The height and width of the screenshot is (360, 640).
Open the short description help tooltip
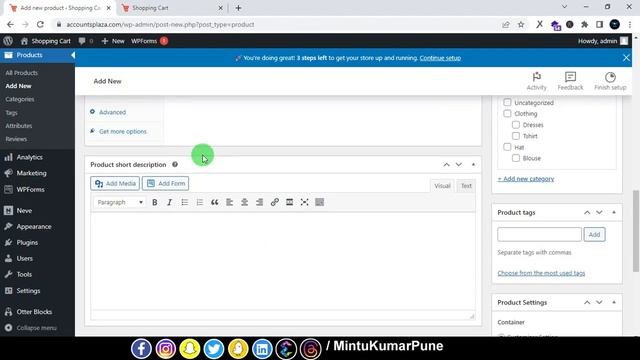(175, 164)
